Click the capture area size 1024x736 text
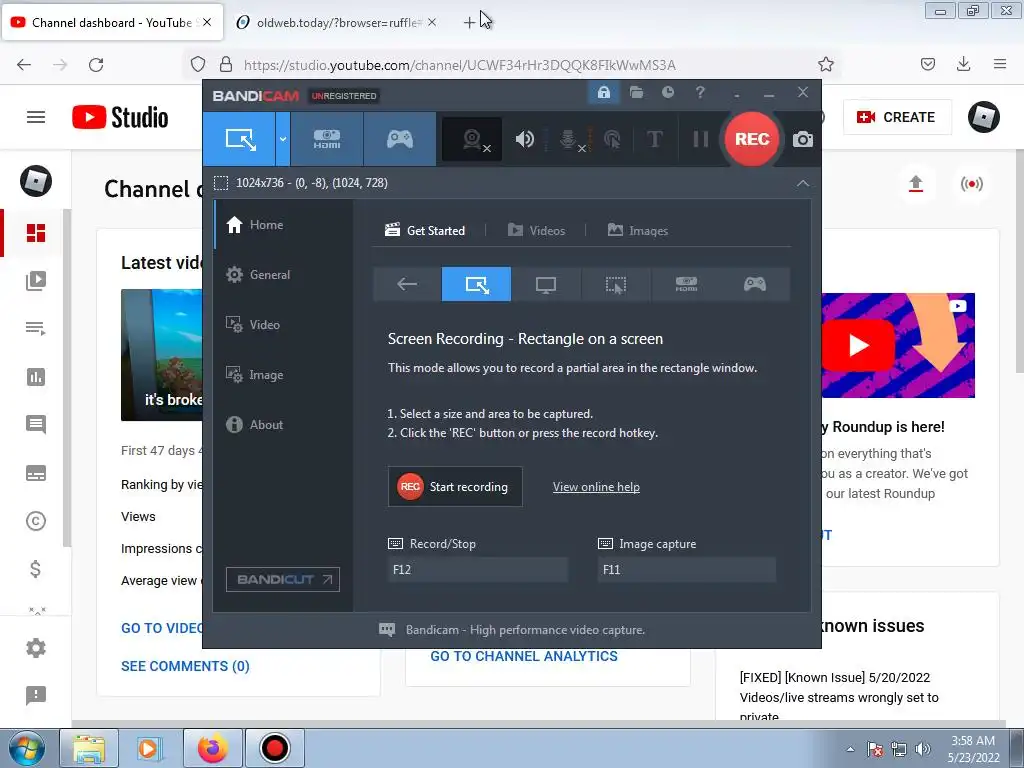Image resolution: width=1024 pixels, height=768 pixels. (x=312, y=183)
